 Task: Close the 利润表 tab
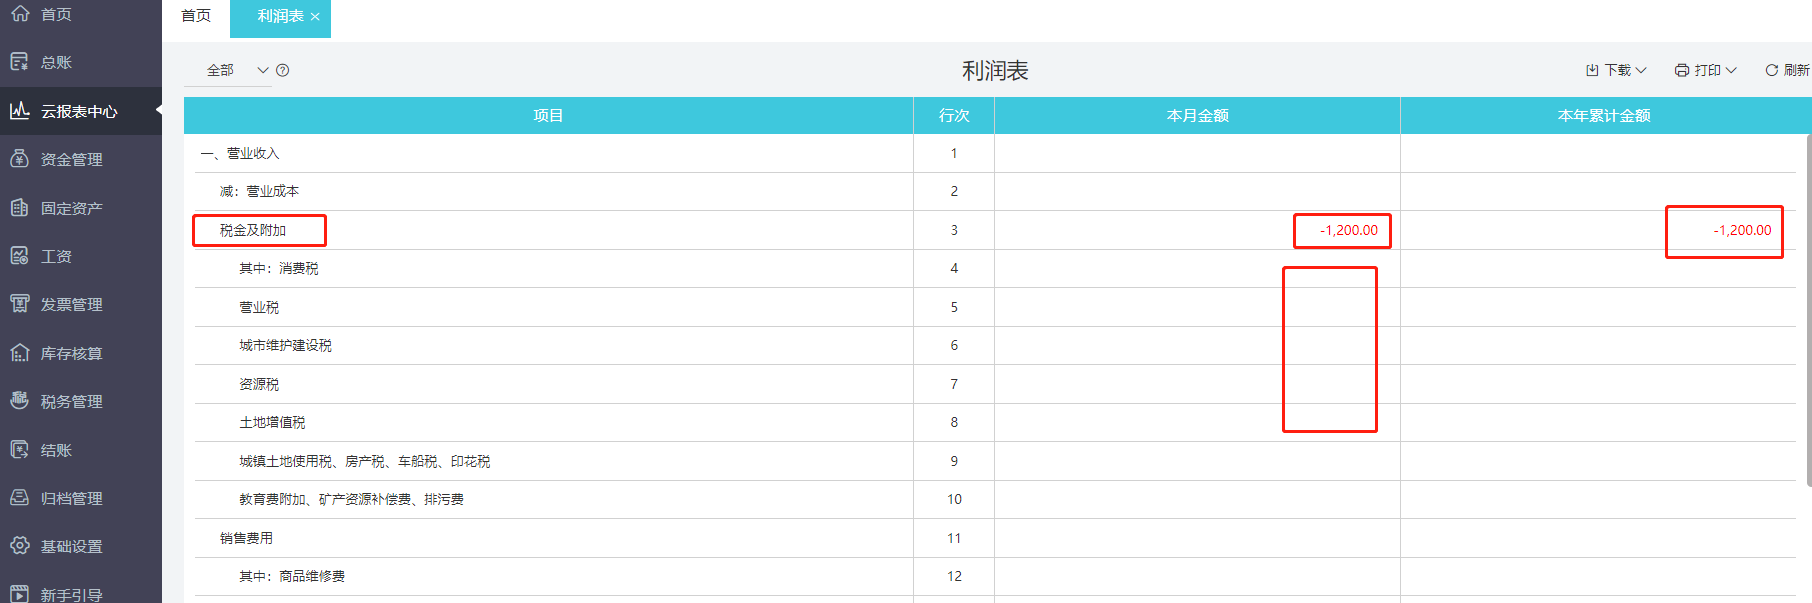coord(315,17)
